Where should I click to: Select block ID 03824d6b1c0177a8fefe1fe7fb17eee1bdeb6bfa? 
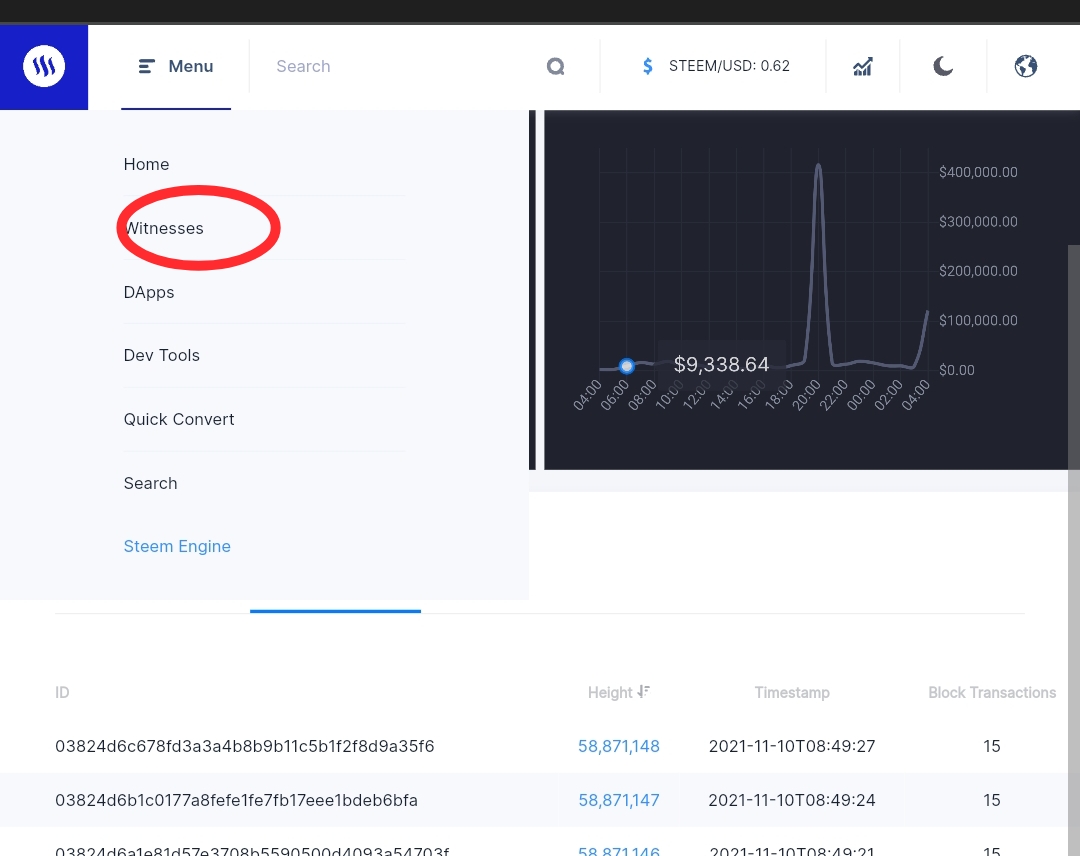pyautogui.click(x=236, y=800)
